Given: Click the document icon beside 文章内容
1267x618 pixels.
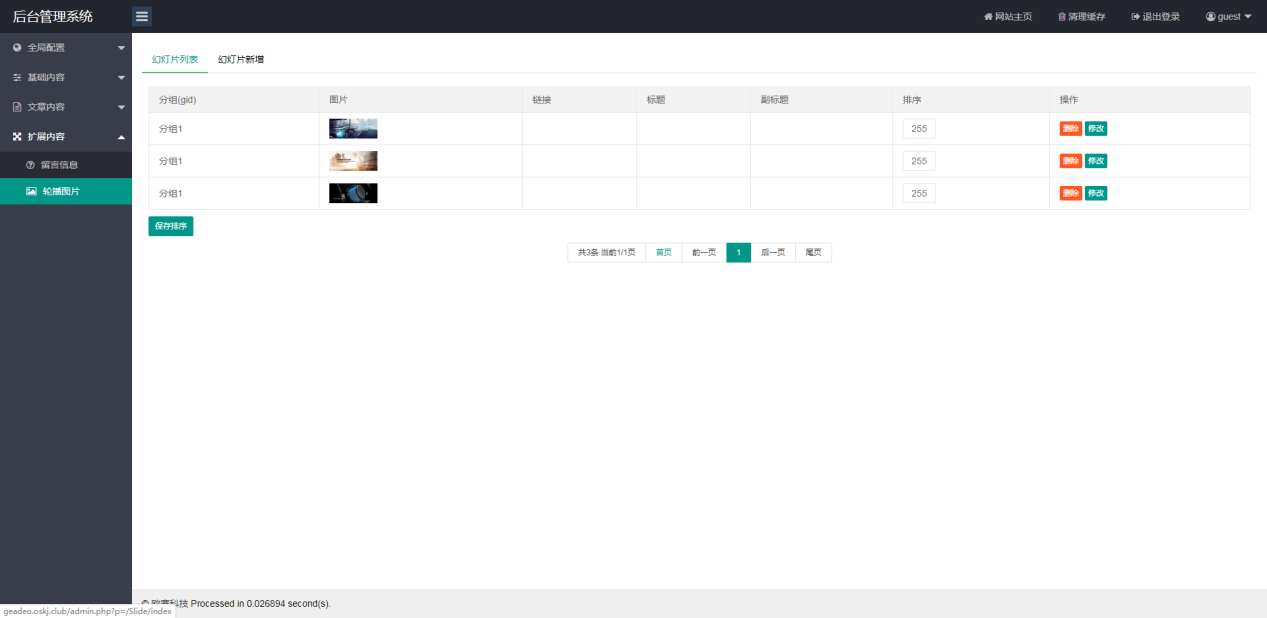Looking at the screenshot, I should coord(17,107).
